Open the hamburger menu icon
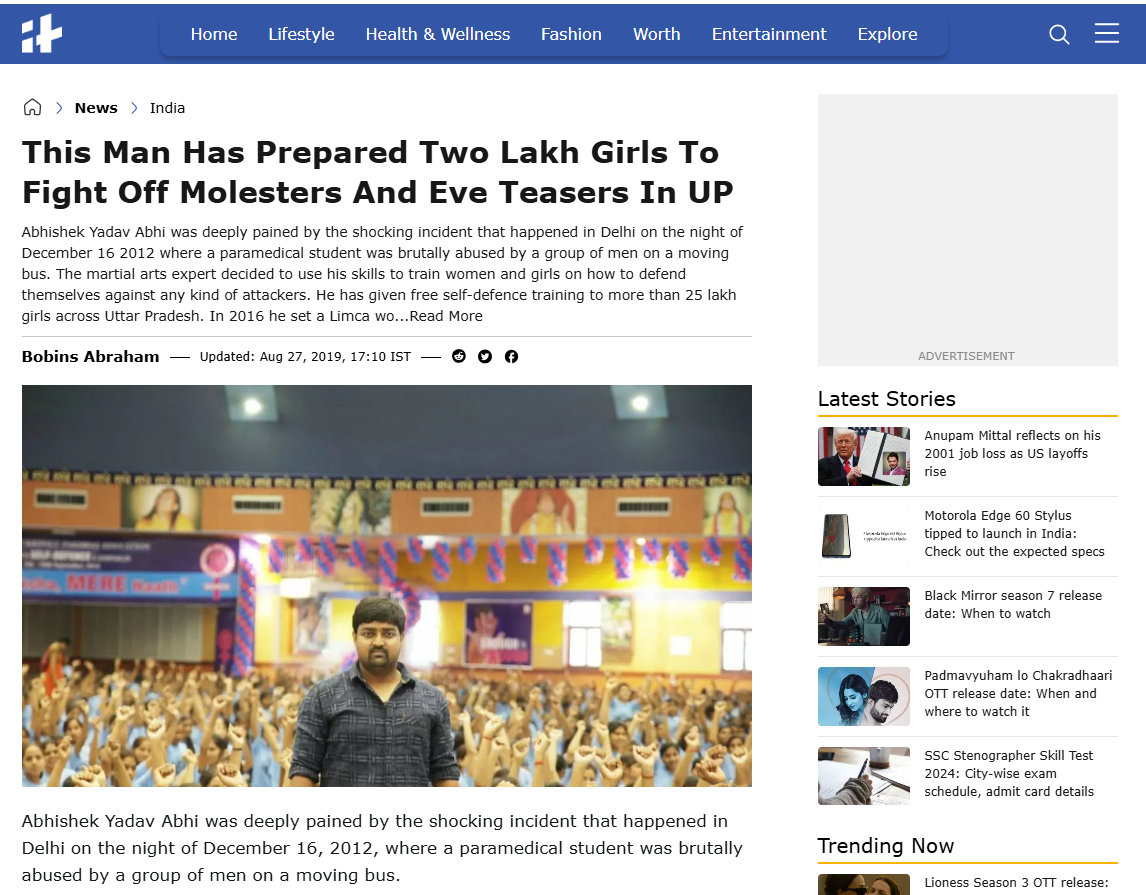 point(1107,34)
